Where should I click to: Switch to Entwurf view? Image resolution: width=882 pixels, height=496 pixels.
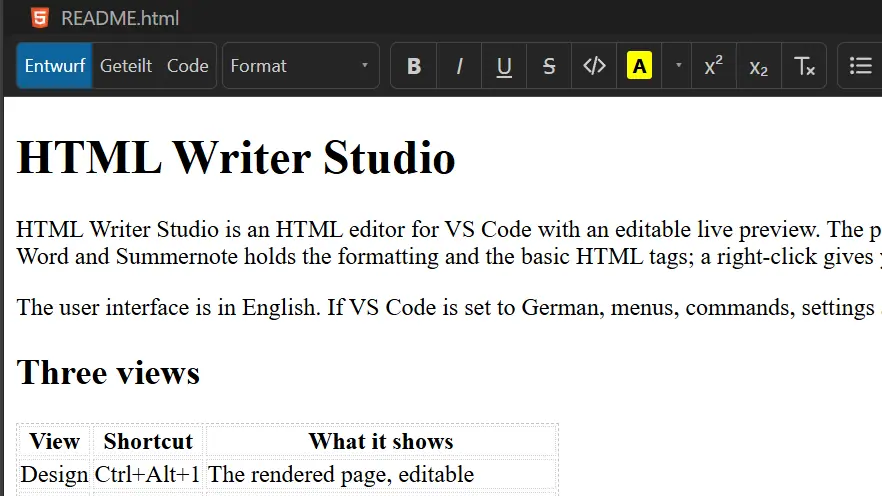55,66
